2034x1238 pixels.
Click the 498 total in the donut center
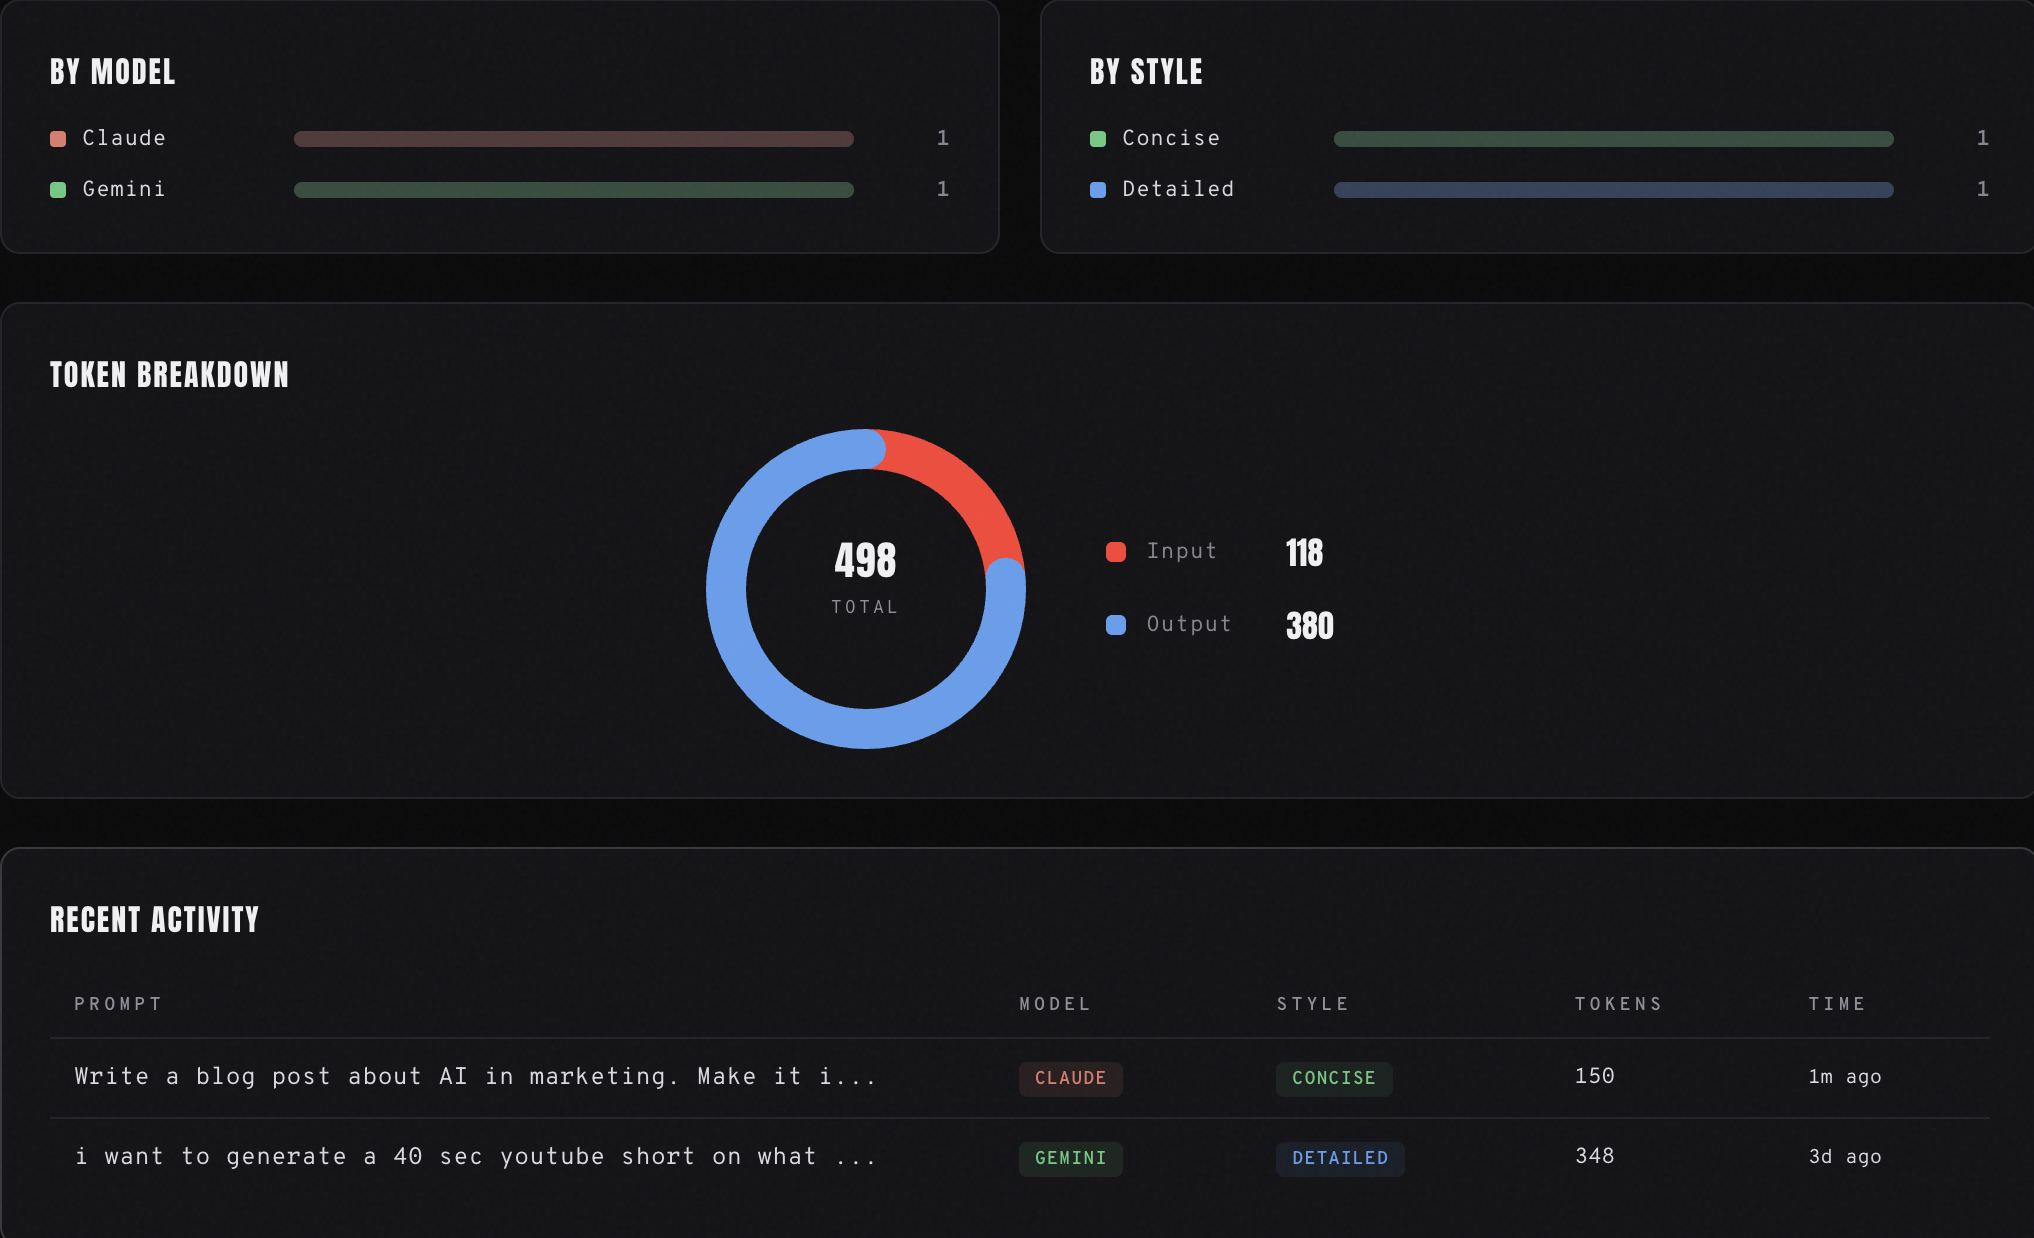click(865, 560)
